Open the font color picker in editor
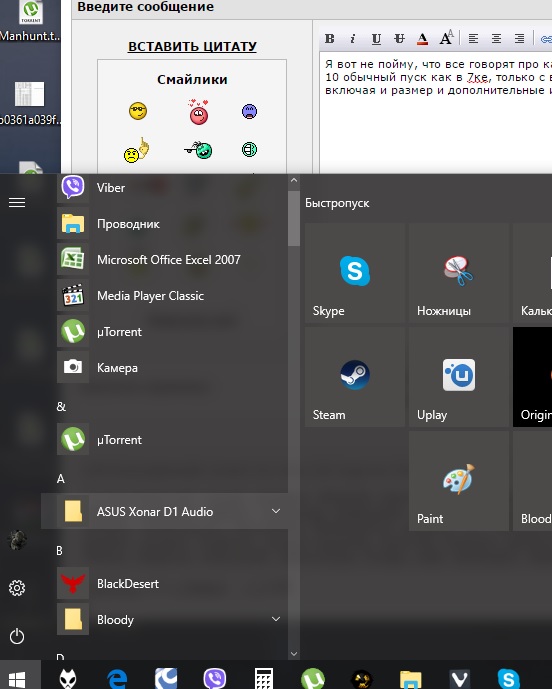The width and height of the screenshot is (552, 689). click(x=422, y=39)
